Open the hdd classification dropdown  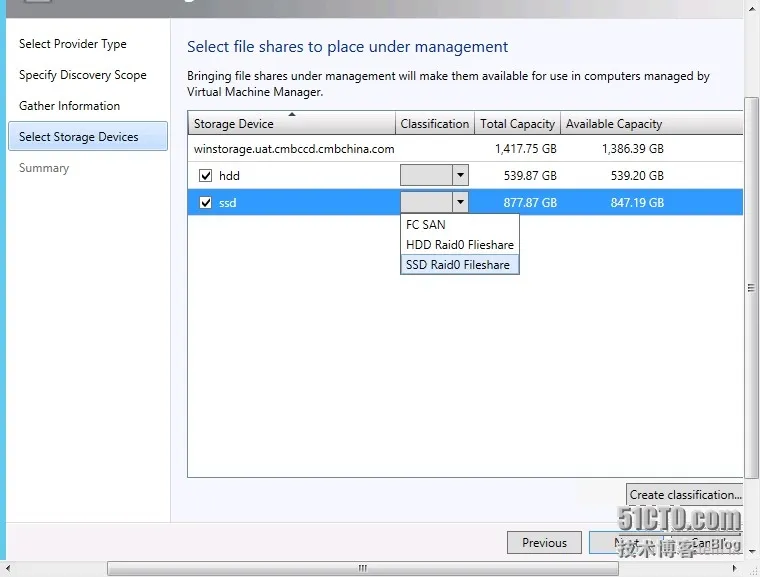point(460,175)
